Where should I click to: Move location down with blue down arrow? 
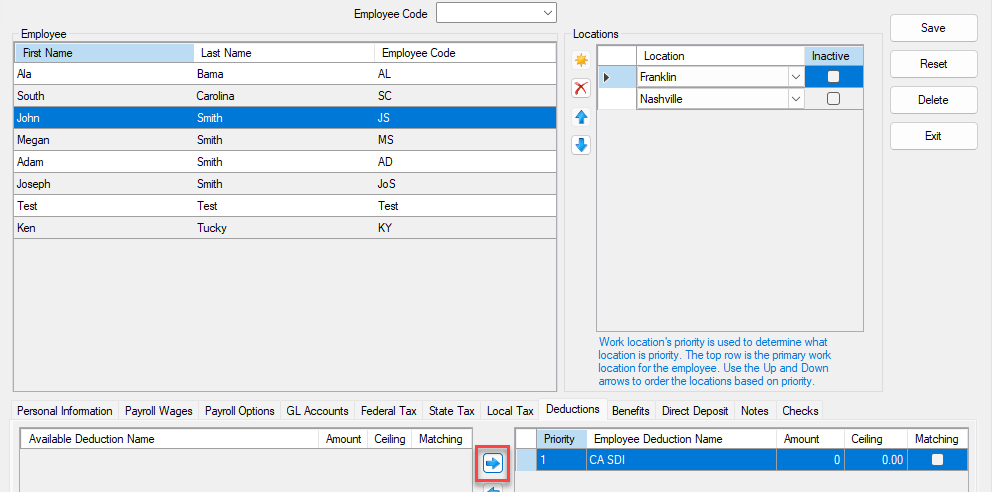click(581, 145)
